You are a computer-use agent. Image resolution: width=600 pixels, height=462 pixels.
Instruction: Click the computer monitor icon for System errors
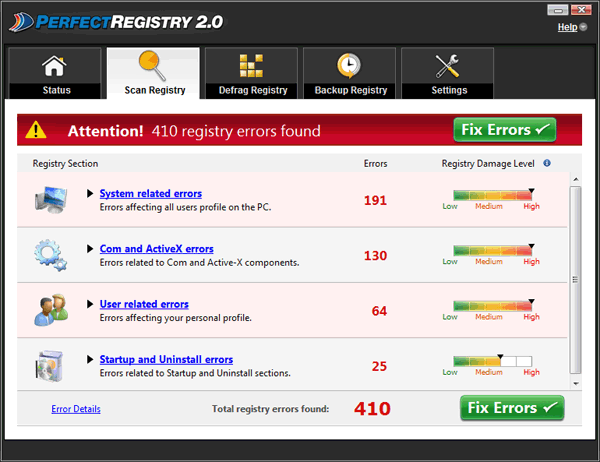(51, 200)
